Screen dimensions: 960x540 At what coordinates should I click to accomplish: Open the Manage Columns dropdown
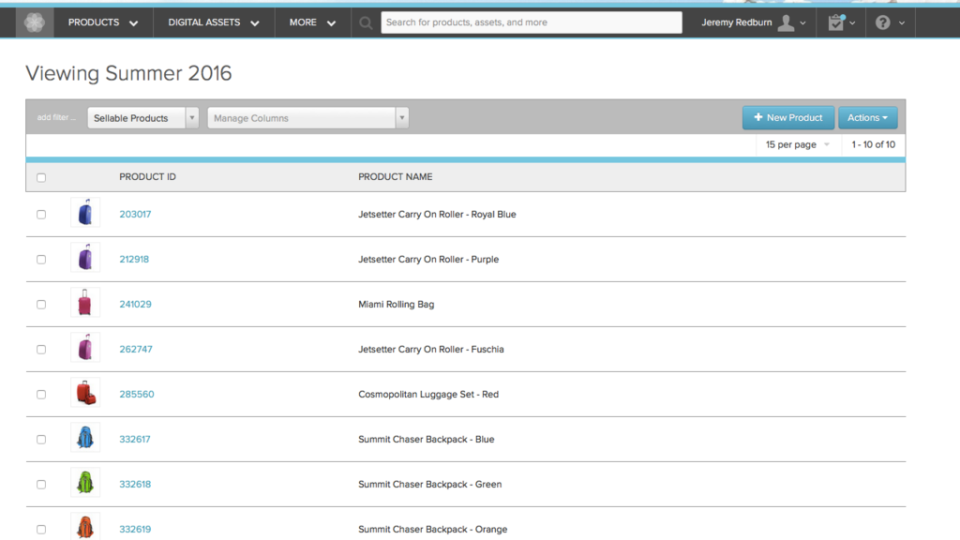pos(402,118)
